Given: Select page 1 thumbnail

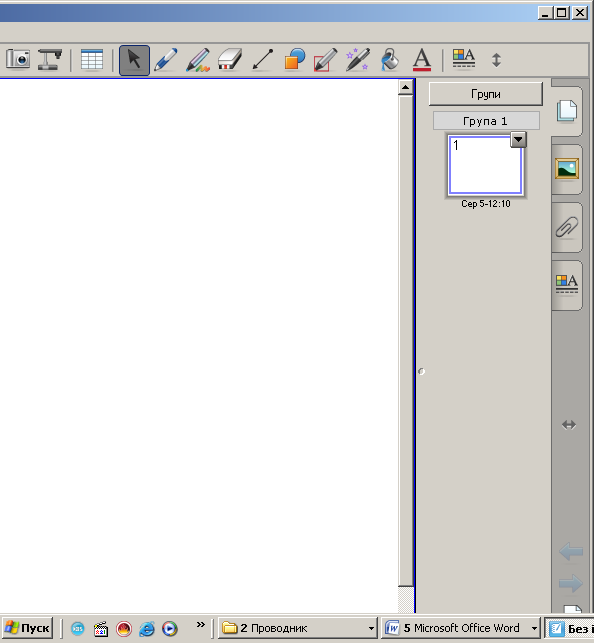Looking at the screenshot, I should coord(485,165).
